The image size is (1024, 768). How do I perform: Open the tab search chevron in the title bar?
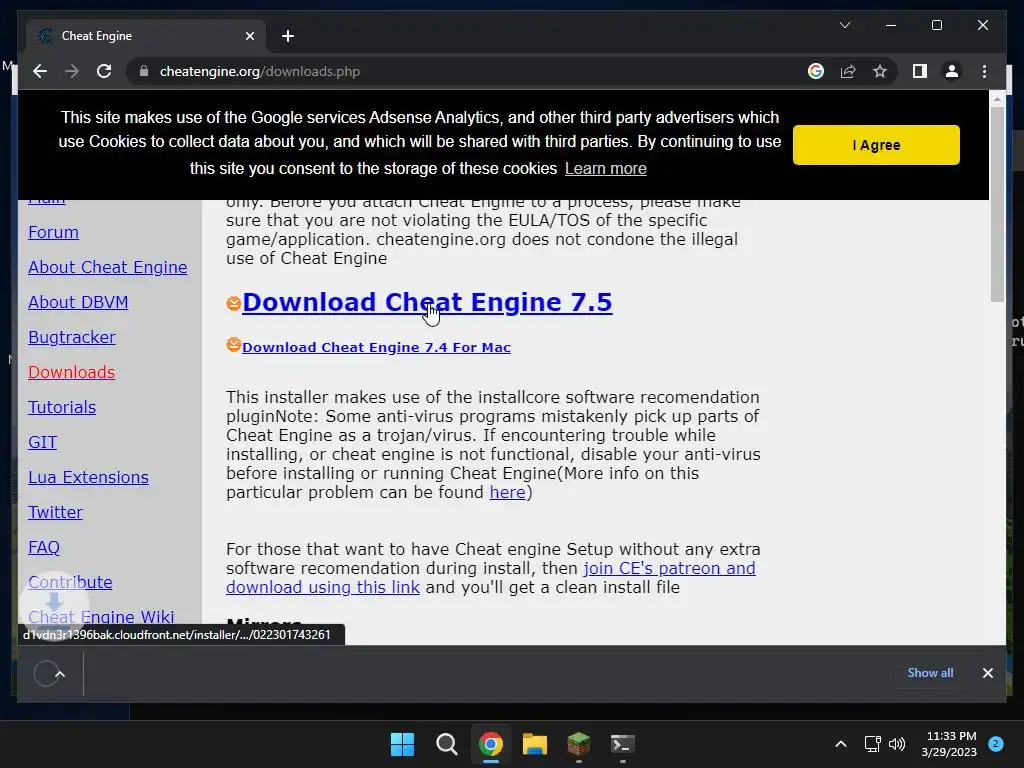(844, 25)
